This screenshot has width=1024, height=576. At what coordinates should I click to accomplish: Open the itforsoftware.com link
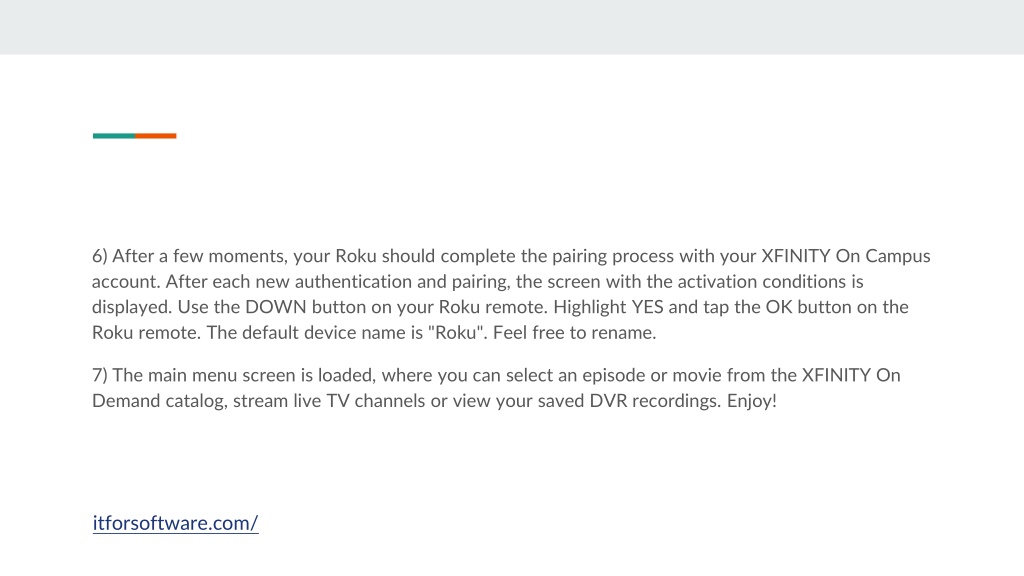coord(175,523)
